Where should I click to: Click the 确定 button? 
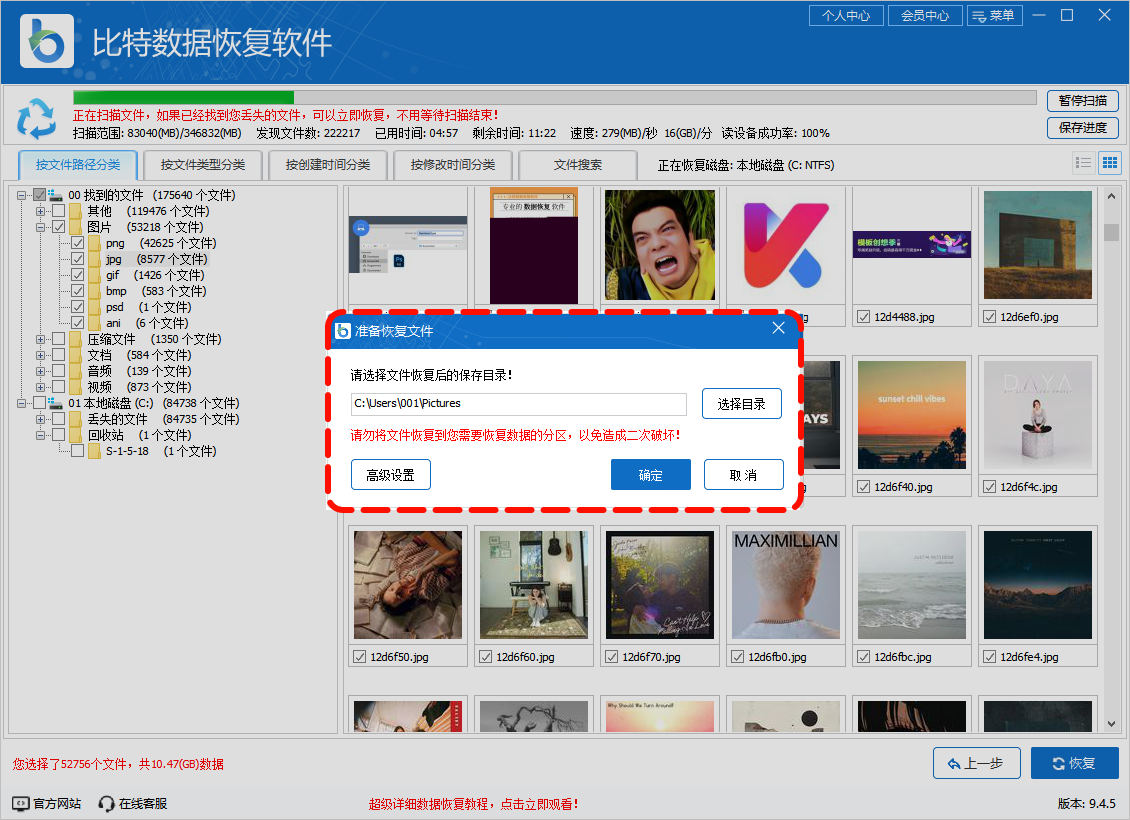[651, 475]
